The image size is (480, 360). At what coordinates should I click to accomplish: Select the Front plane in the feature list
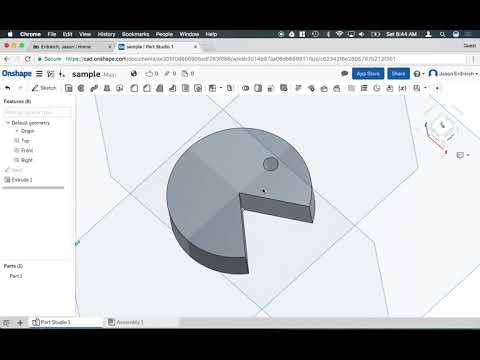(27, 150)
